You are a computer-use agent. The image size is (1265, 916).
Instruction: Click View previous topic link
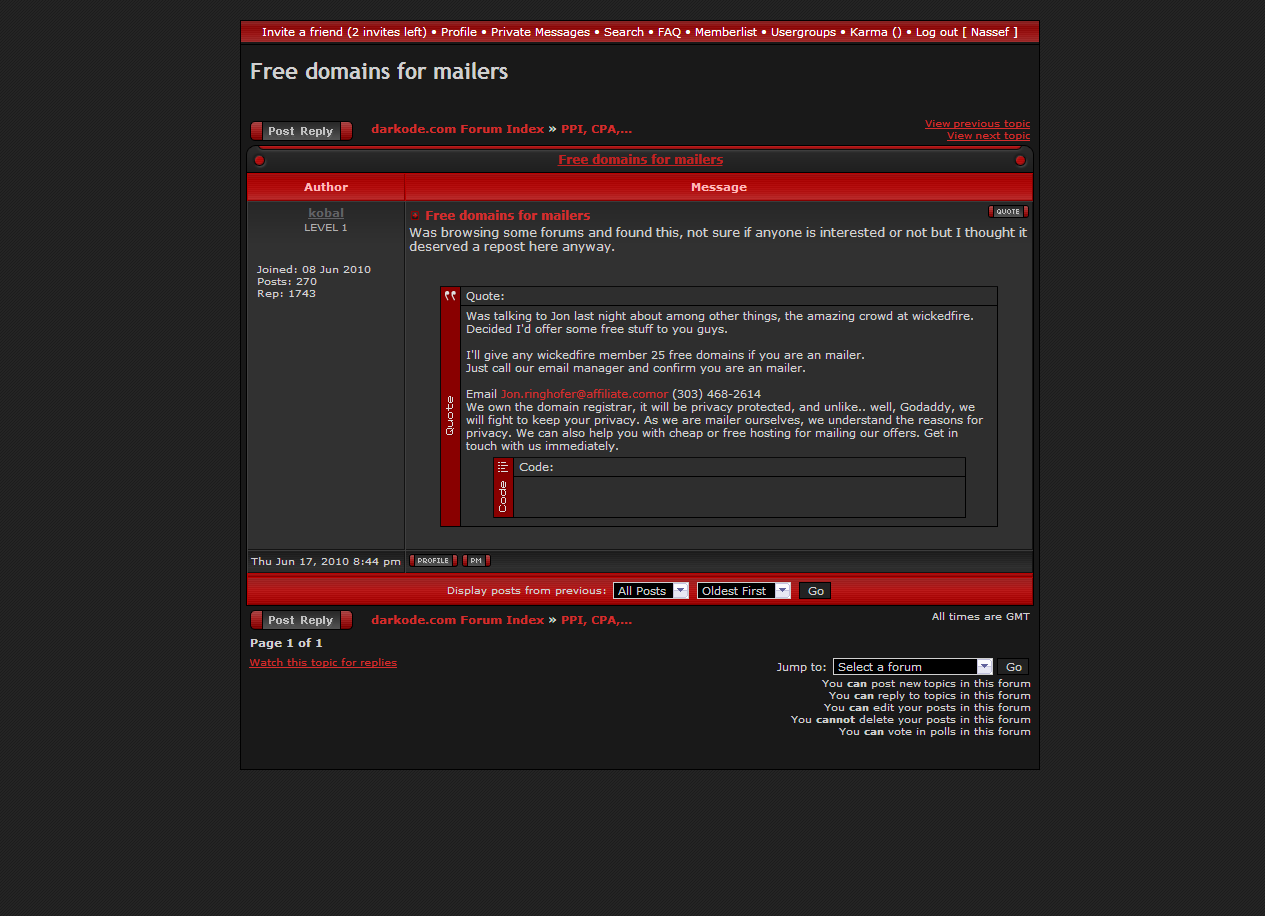976,124
